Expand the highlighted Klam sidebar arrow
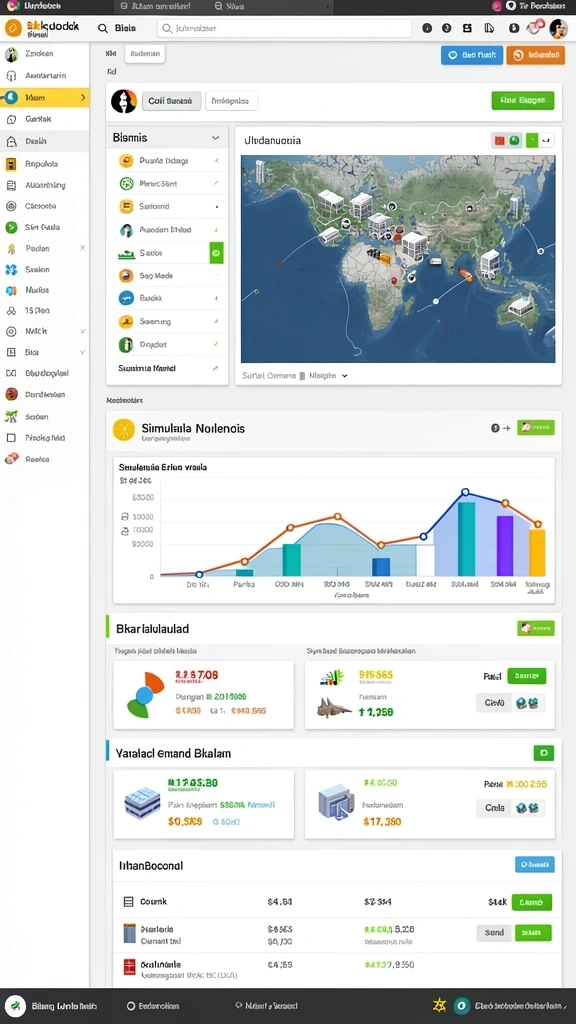The width and height of the screenshot is (576, 1024). pyautogui.click(x=82, y=97)
